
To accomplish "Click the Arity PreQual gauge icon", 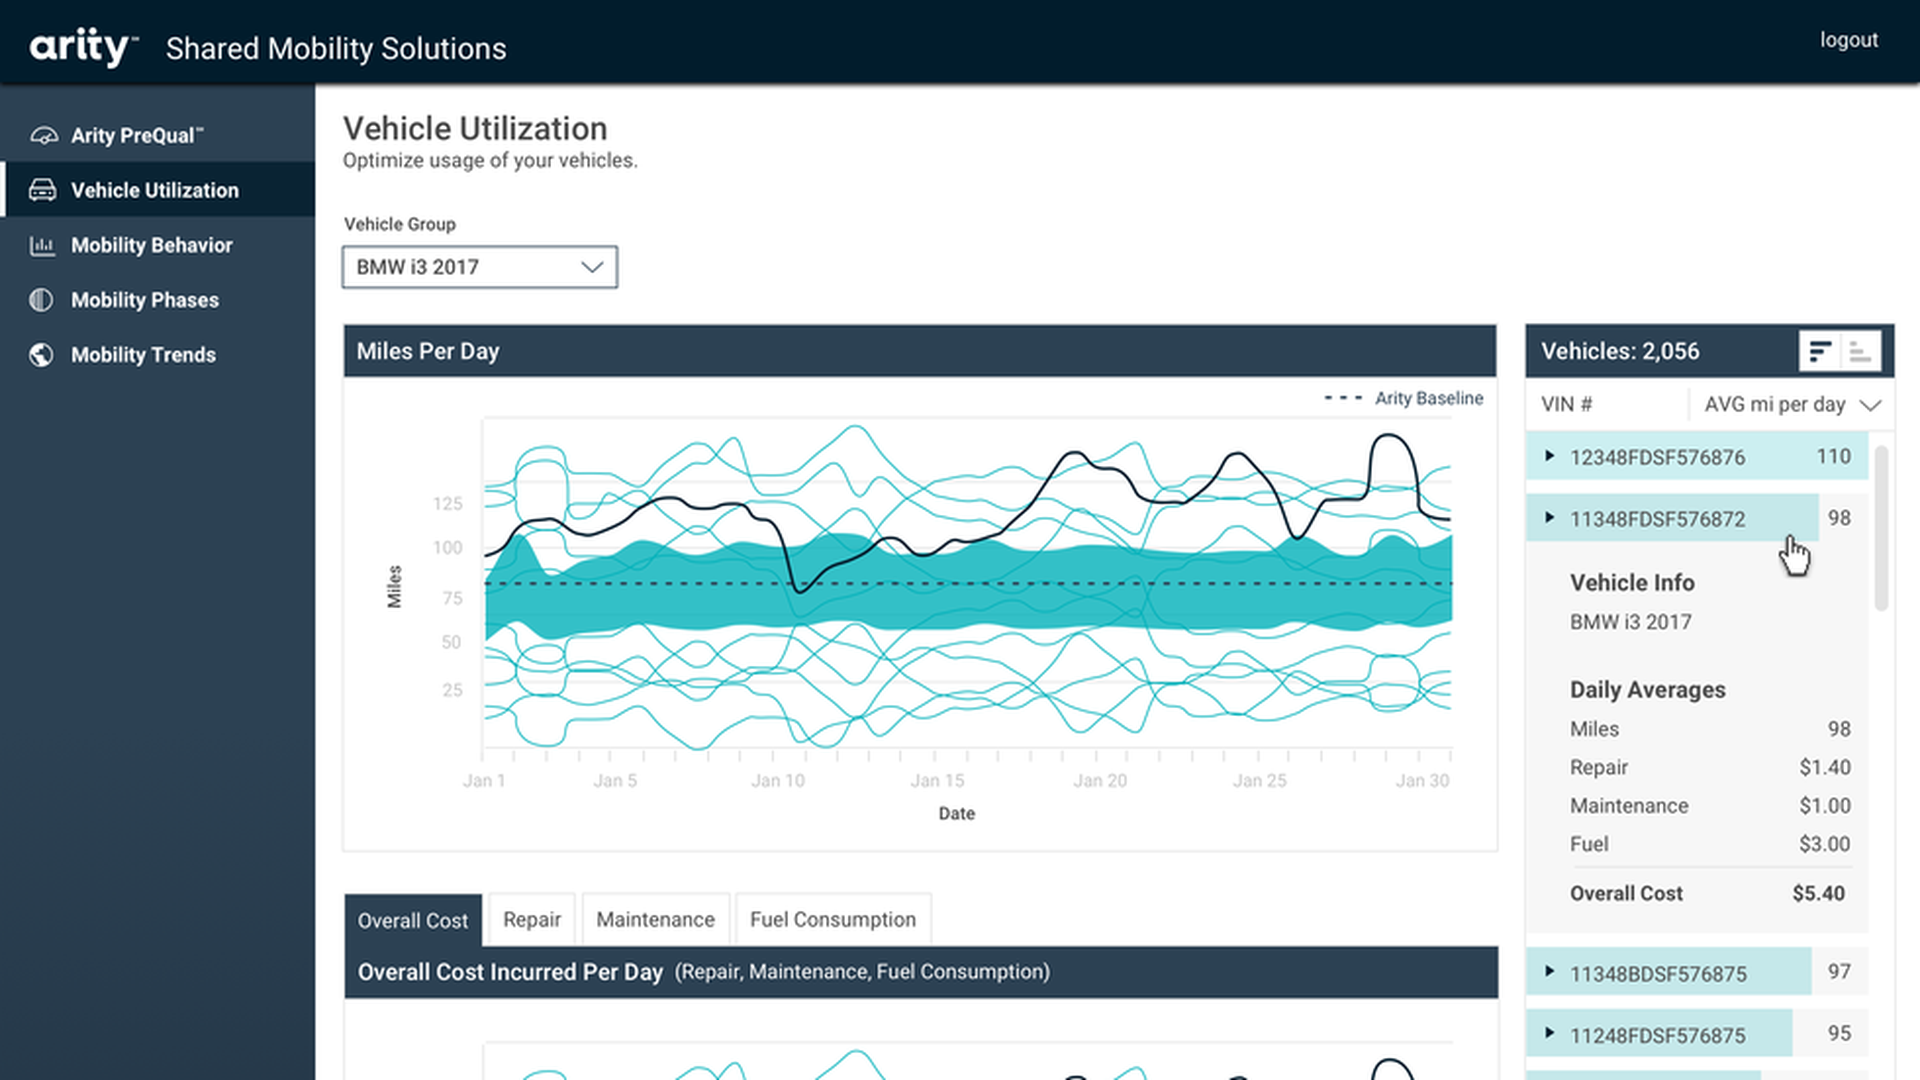I will click(43, 135).
